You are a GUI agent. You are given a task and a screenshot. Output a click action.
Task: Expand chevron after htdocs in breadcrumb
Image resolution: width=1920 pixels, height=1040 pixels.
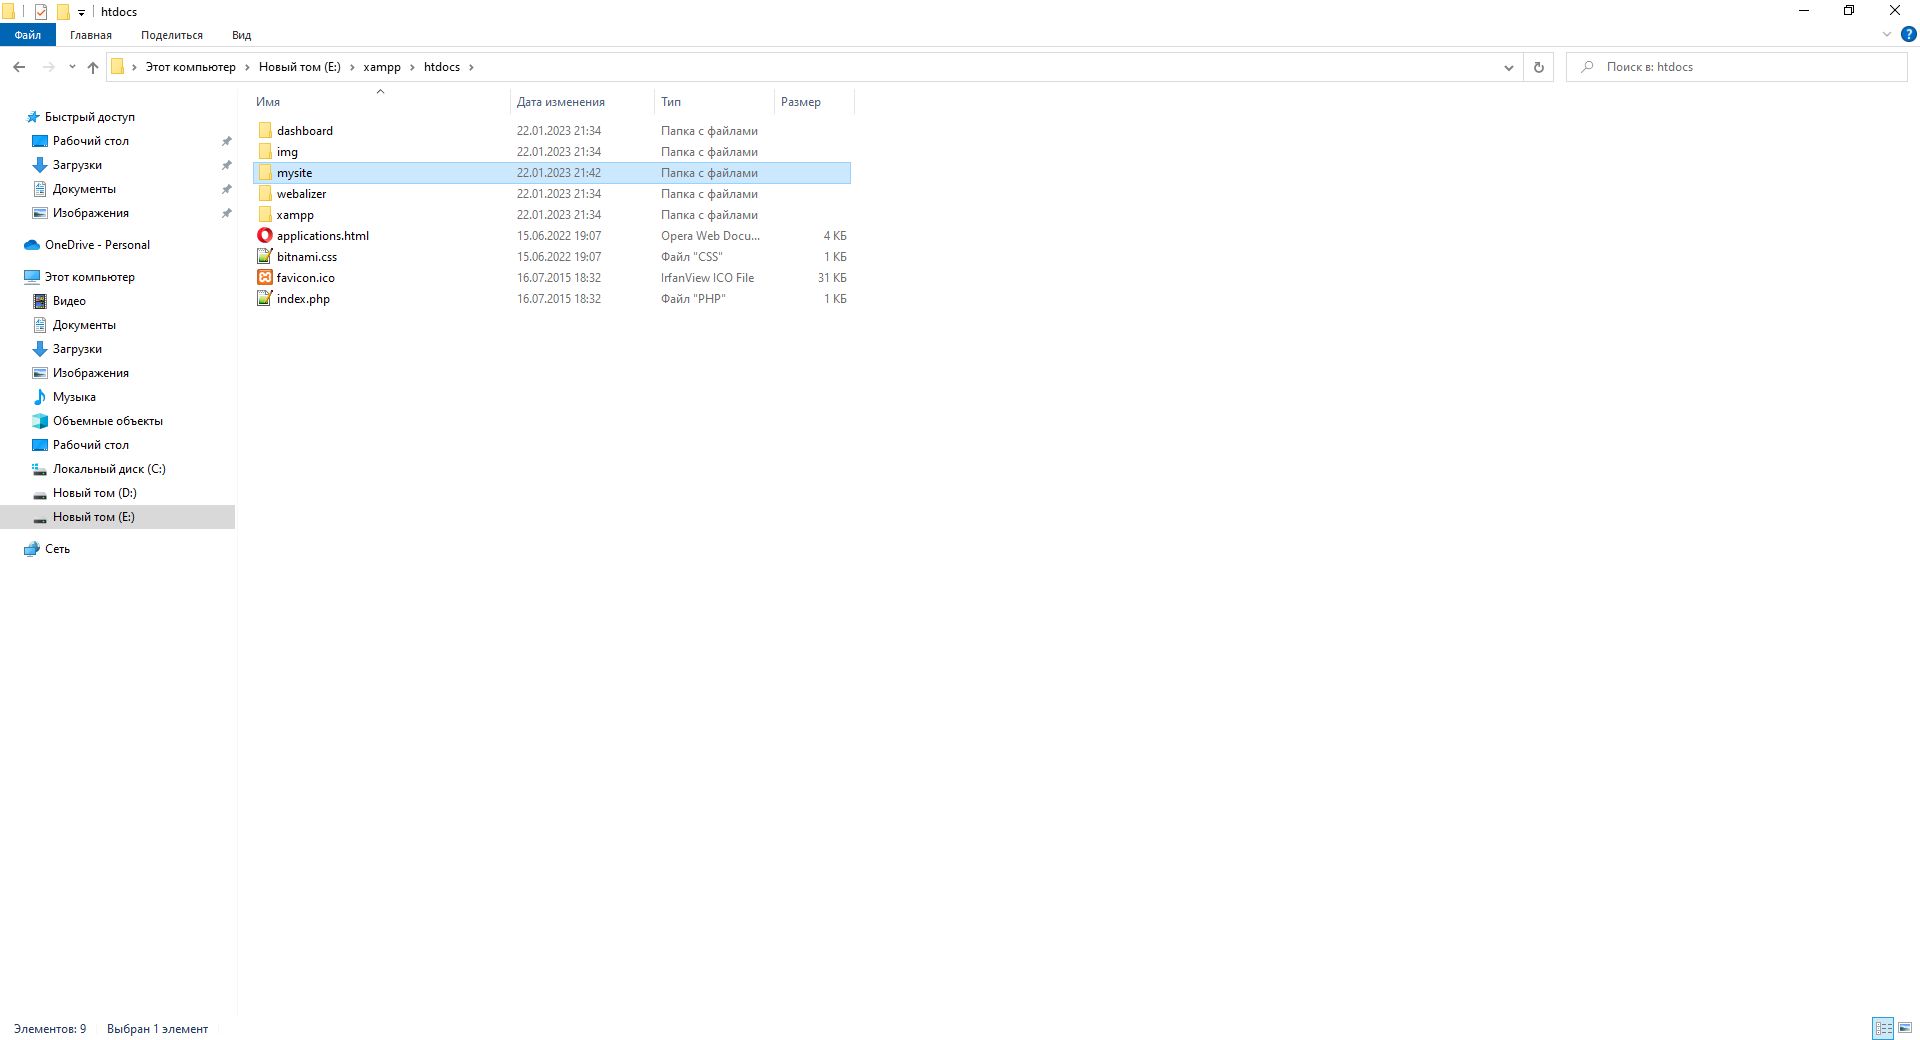pyautogui.click(x=471, y=67)
